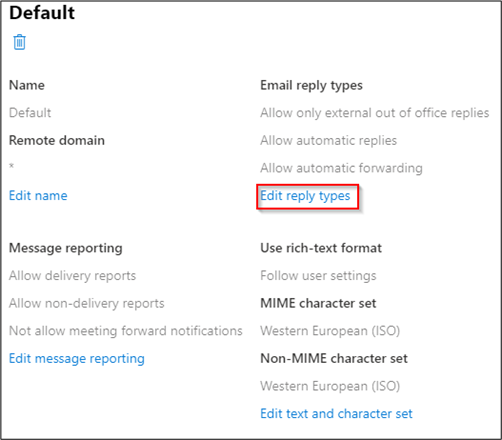Click Follow user settings value
The width and height of the screenshot is (502, 440).
click(318, 276)
